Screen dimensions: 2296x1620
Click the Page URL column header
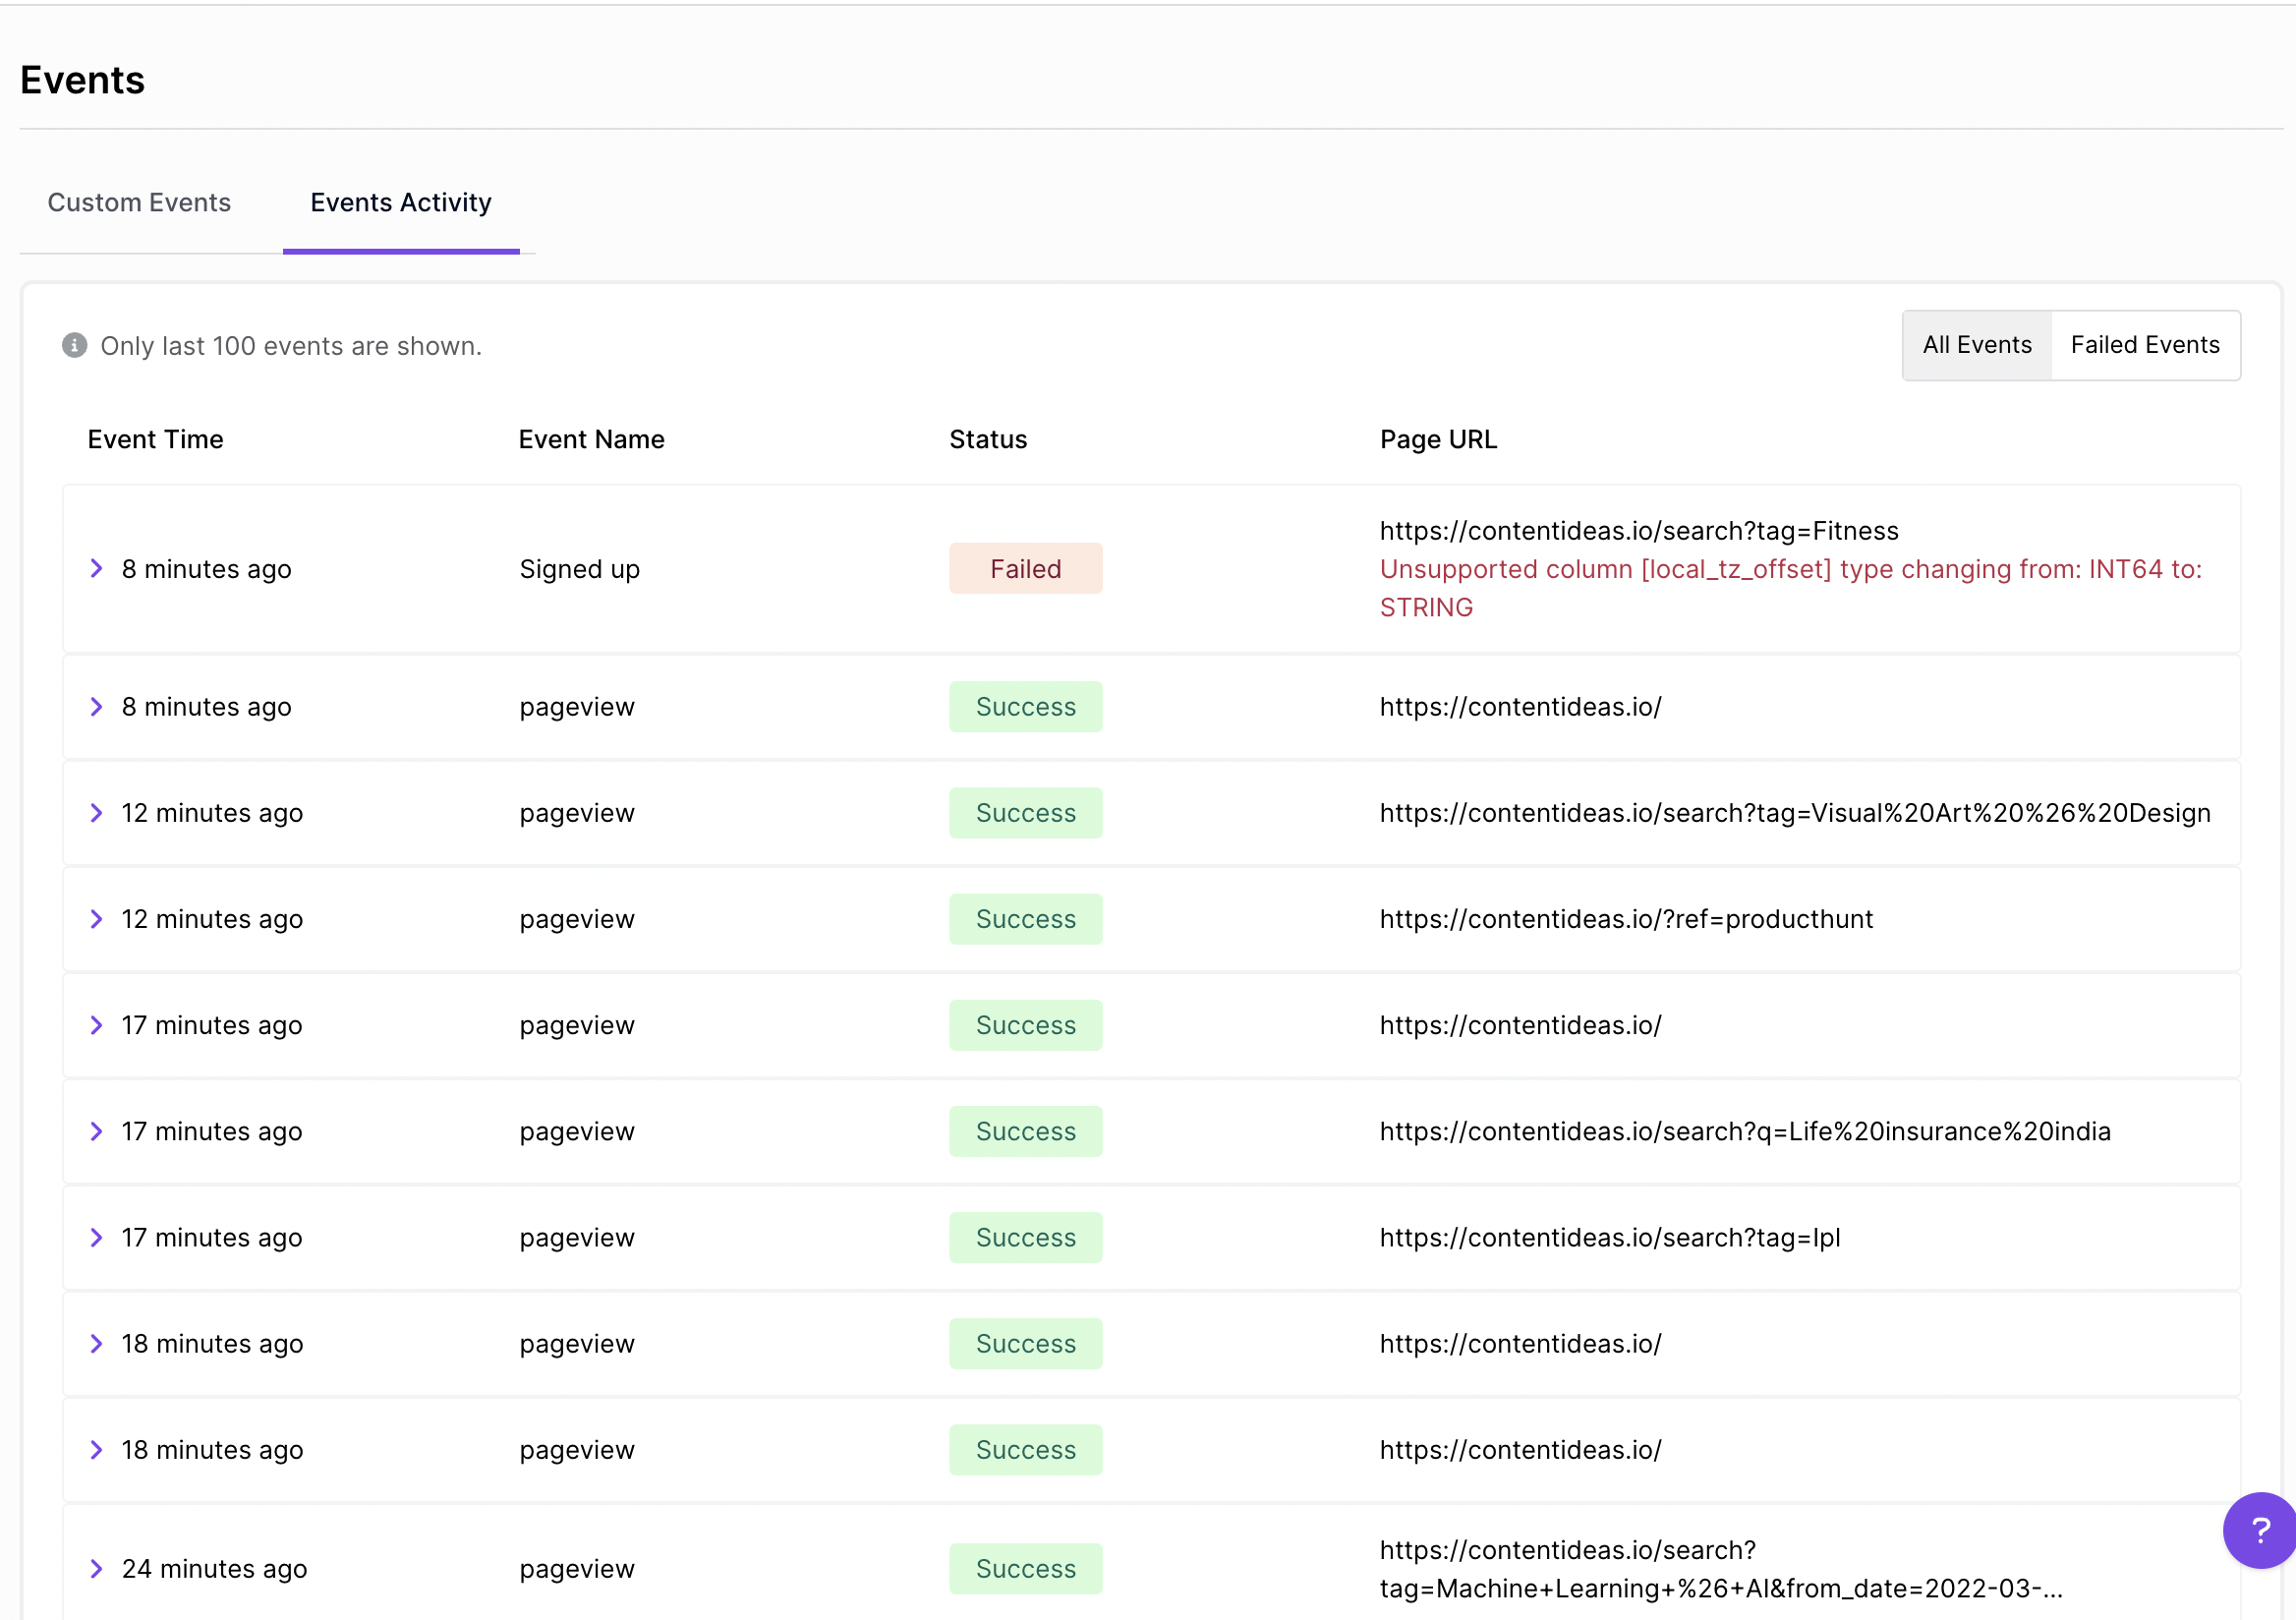(1437, 439)
